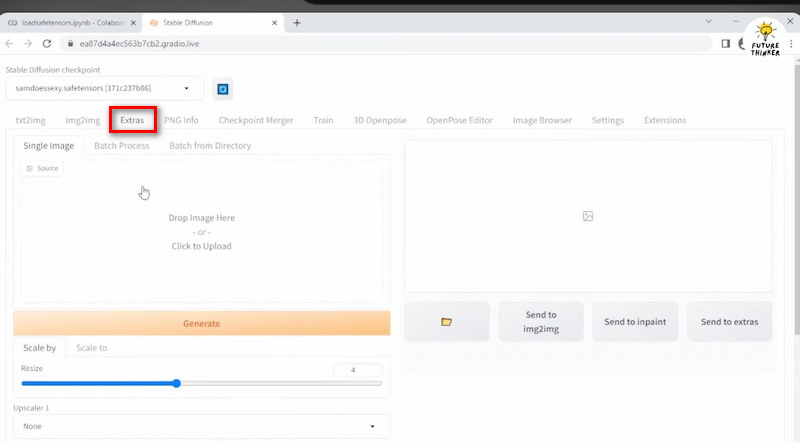
Task: Click the Source label on upload box
Action: point(42,168)
